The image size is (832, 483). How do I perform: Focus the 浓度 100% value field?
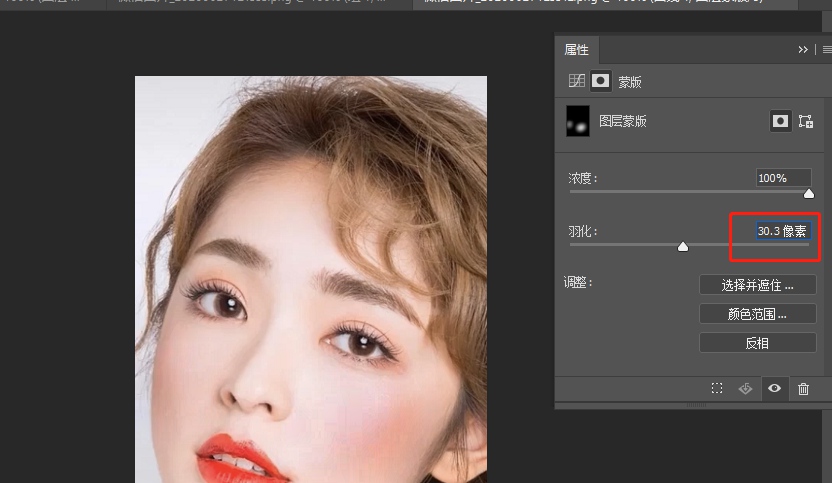point(783,178)
